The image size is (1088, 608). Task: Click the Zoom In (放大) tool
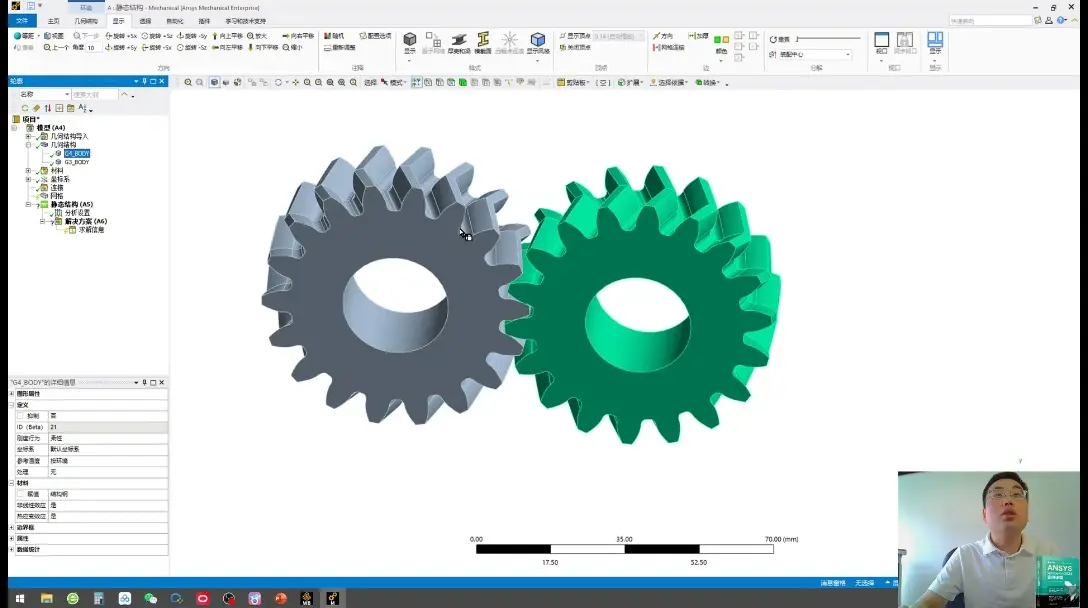257,35
